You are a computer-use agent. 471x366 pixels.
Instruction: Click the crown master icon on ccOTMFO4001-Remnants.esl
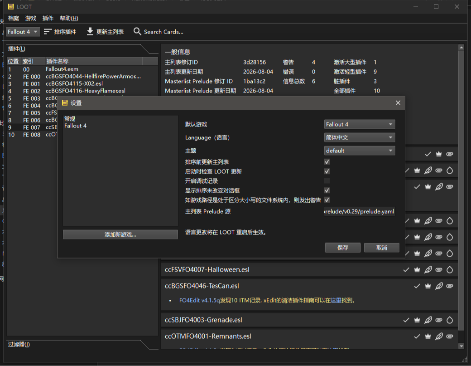tap(428, 336)
